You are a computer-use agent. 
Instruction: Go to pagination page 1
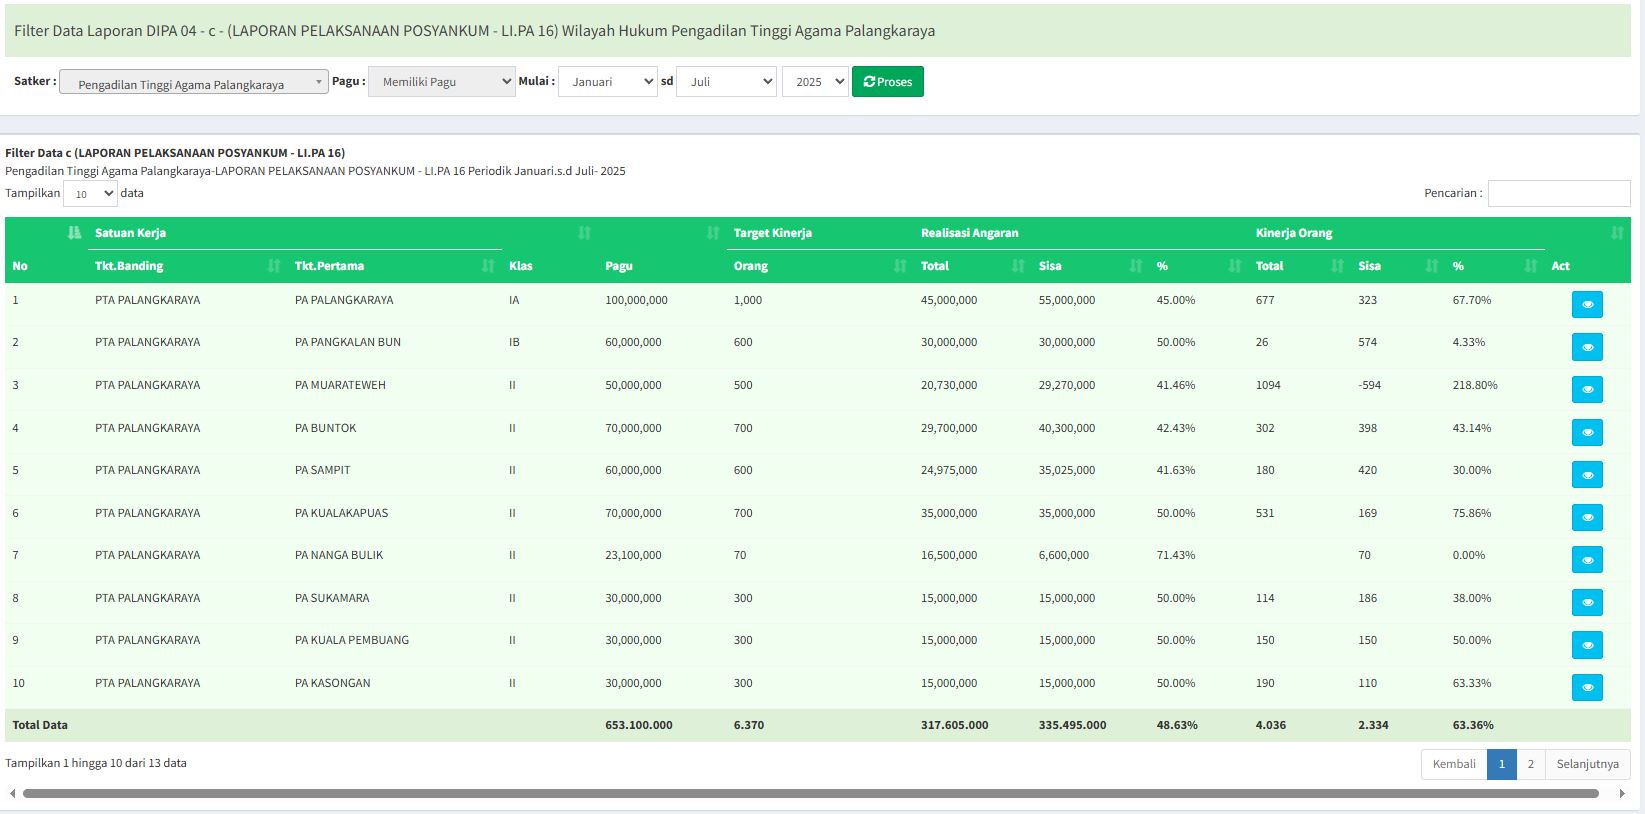(1501, 764)
